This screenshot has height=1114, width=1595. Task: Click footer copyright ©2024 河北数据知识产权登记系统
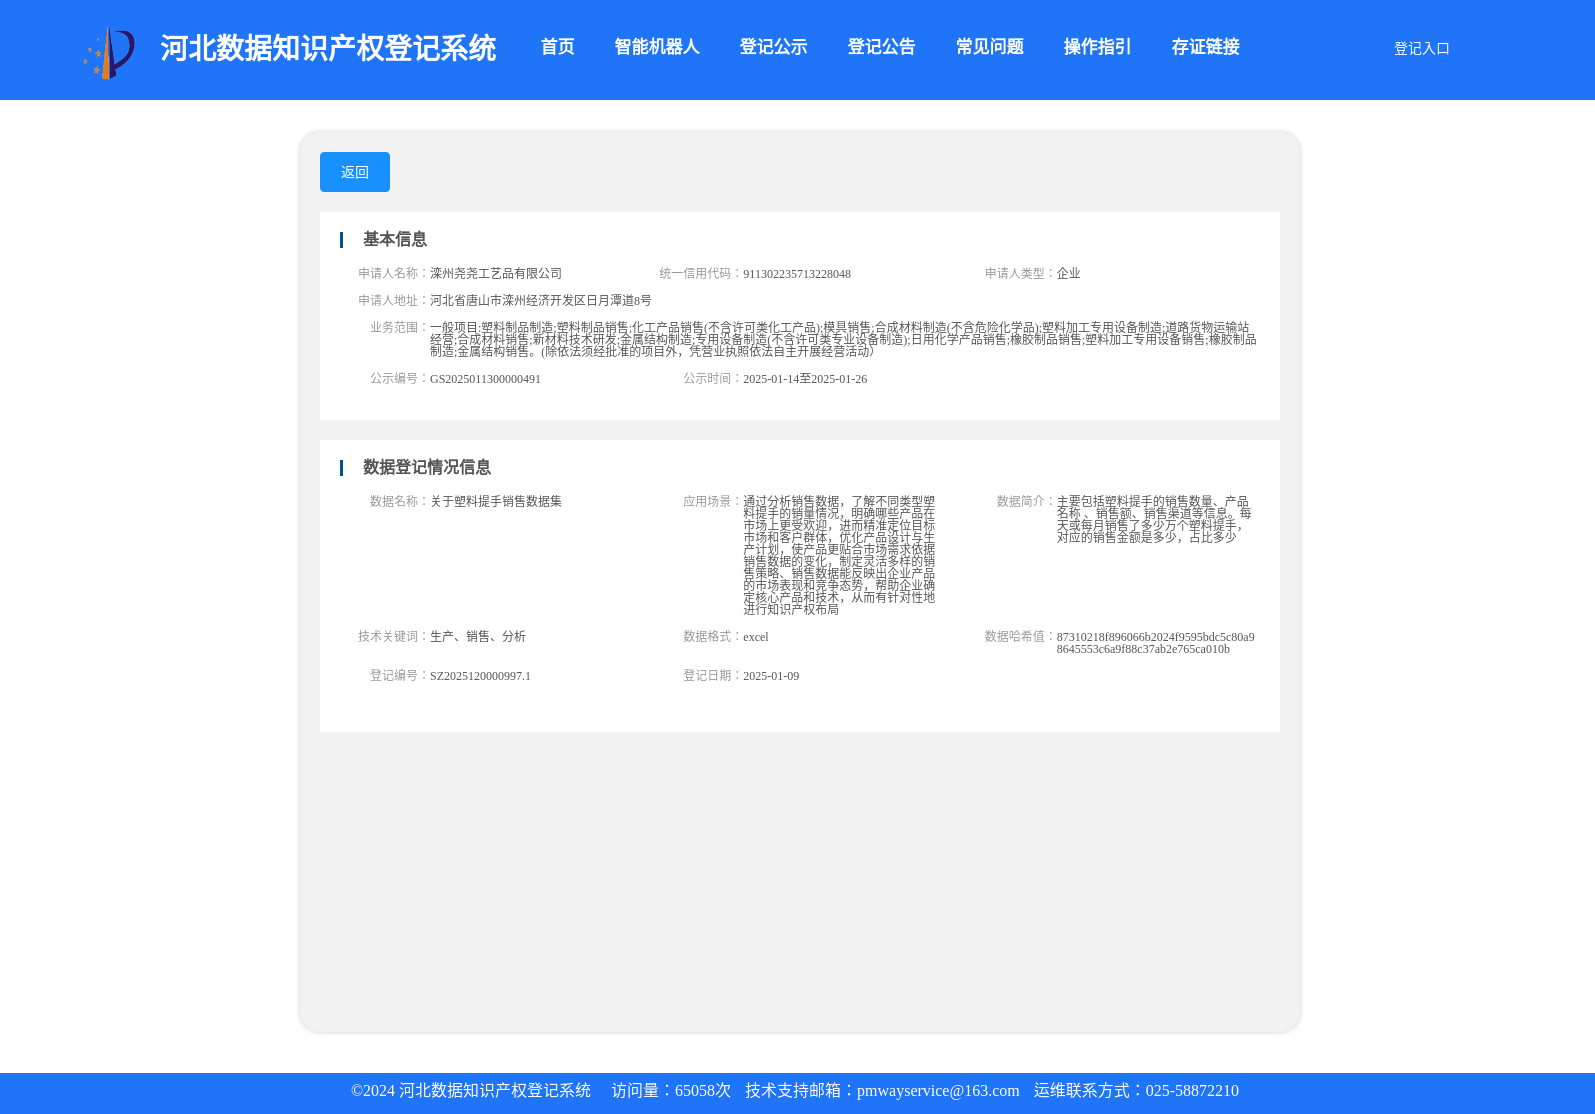471,1091
